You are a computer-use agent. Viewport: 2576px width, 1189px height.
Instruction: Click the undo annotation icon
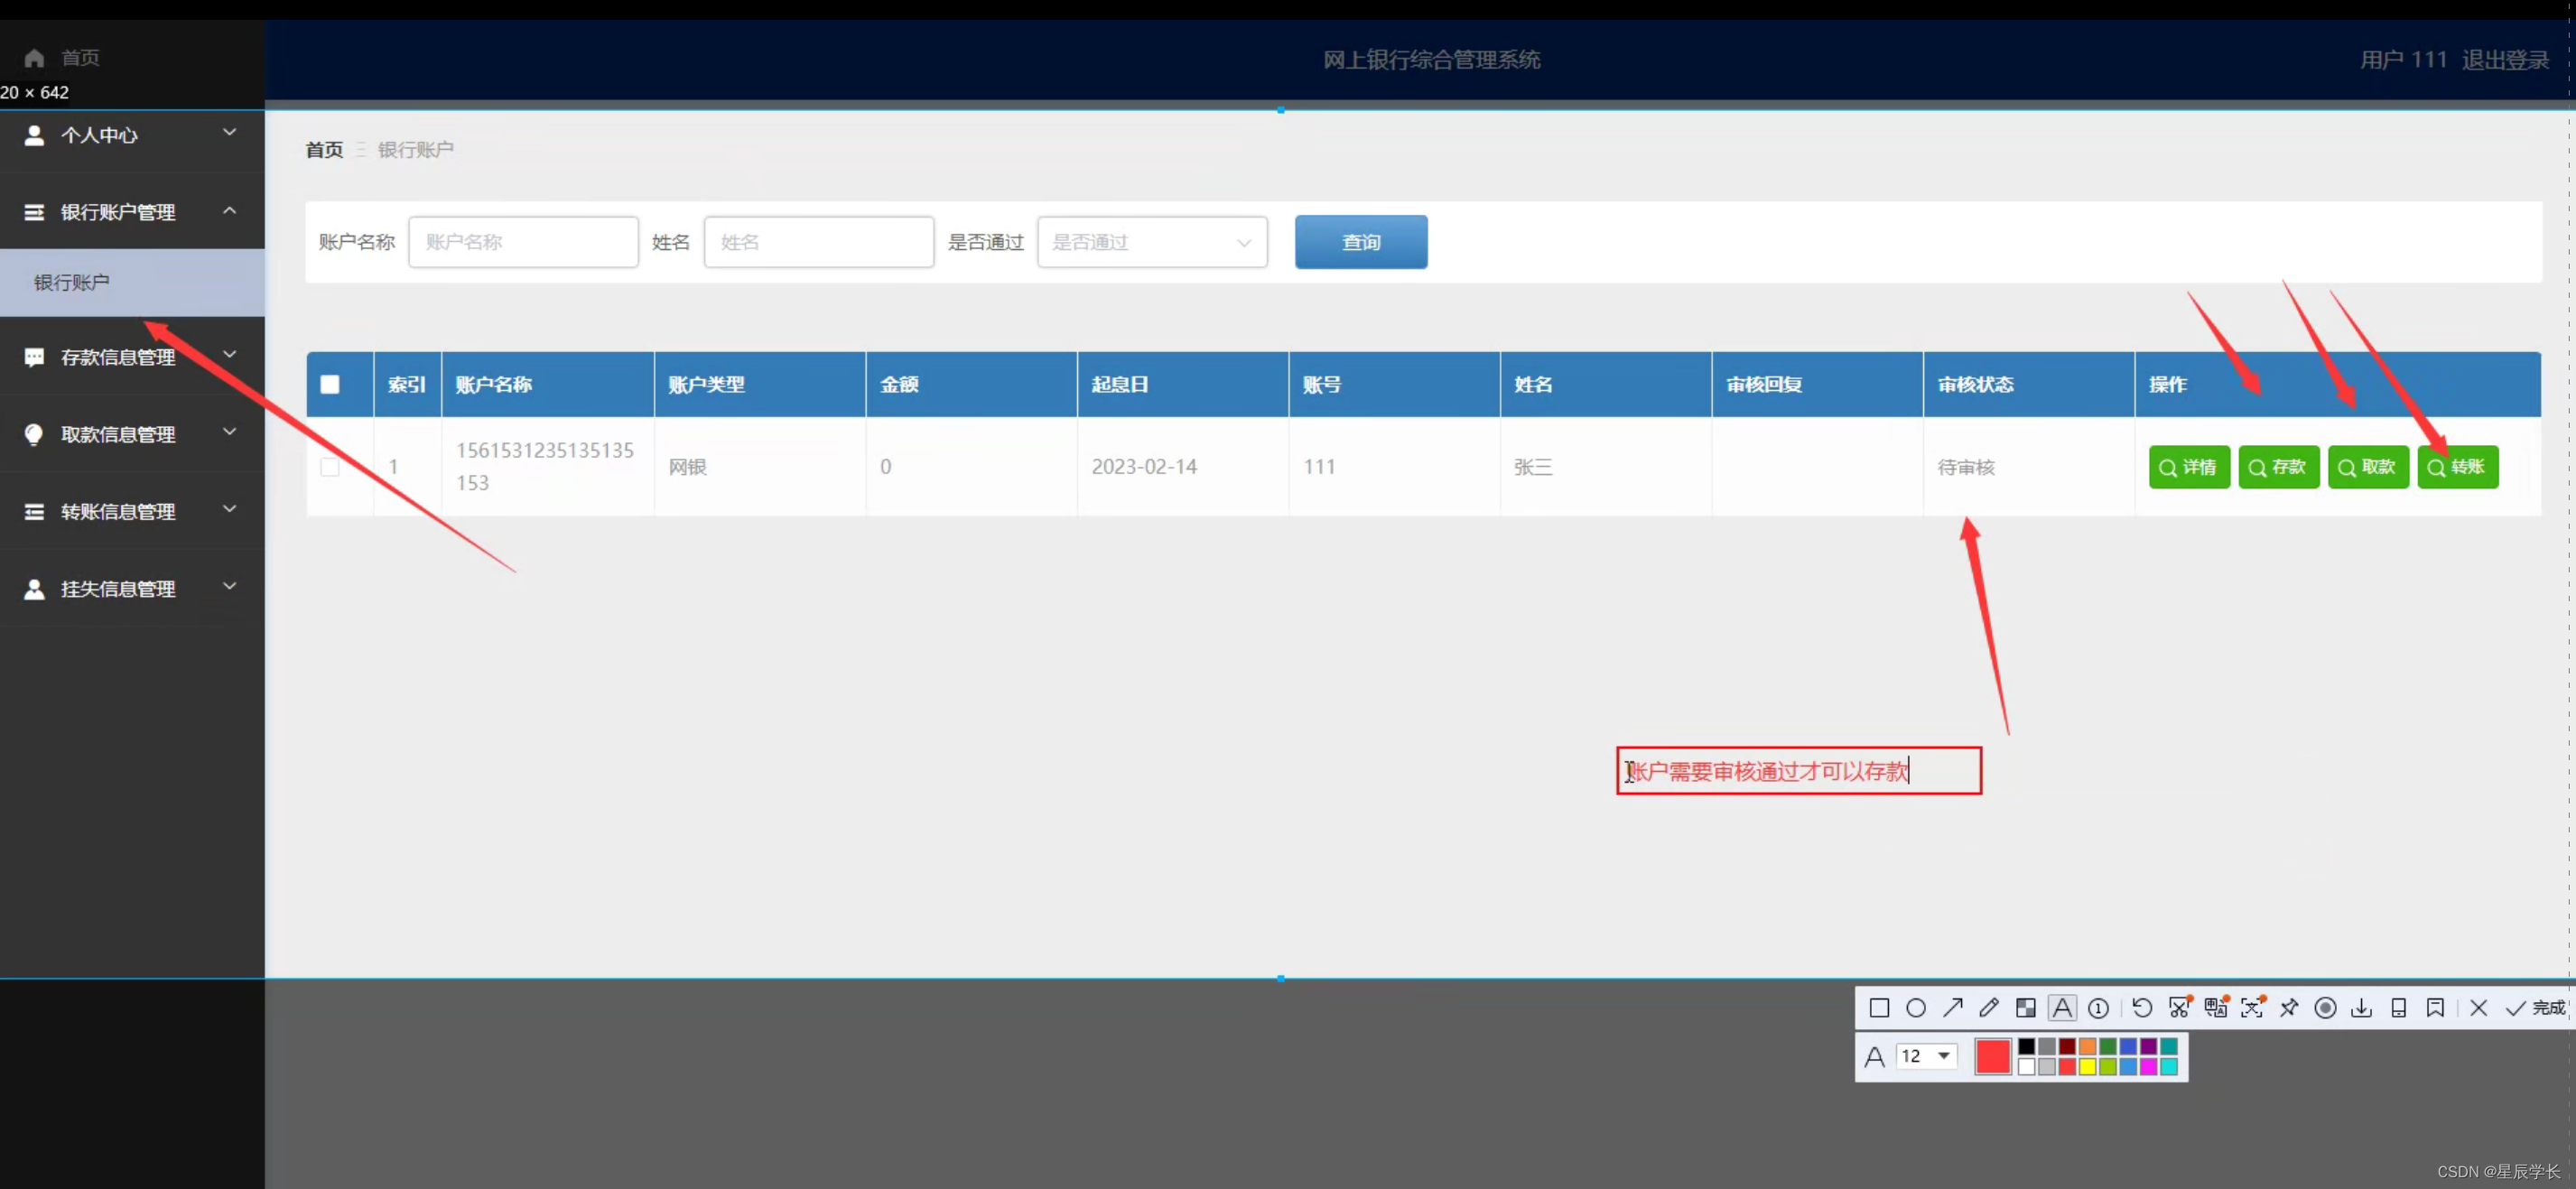(2142, 1008)
